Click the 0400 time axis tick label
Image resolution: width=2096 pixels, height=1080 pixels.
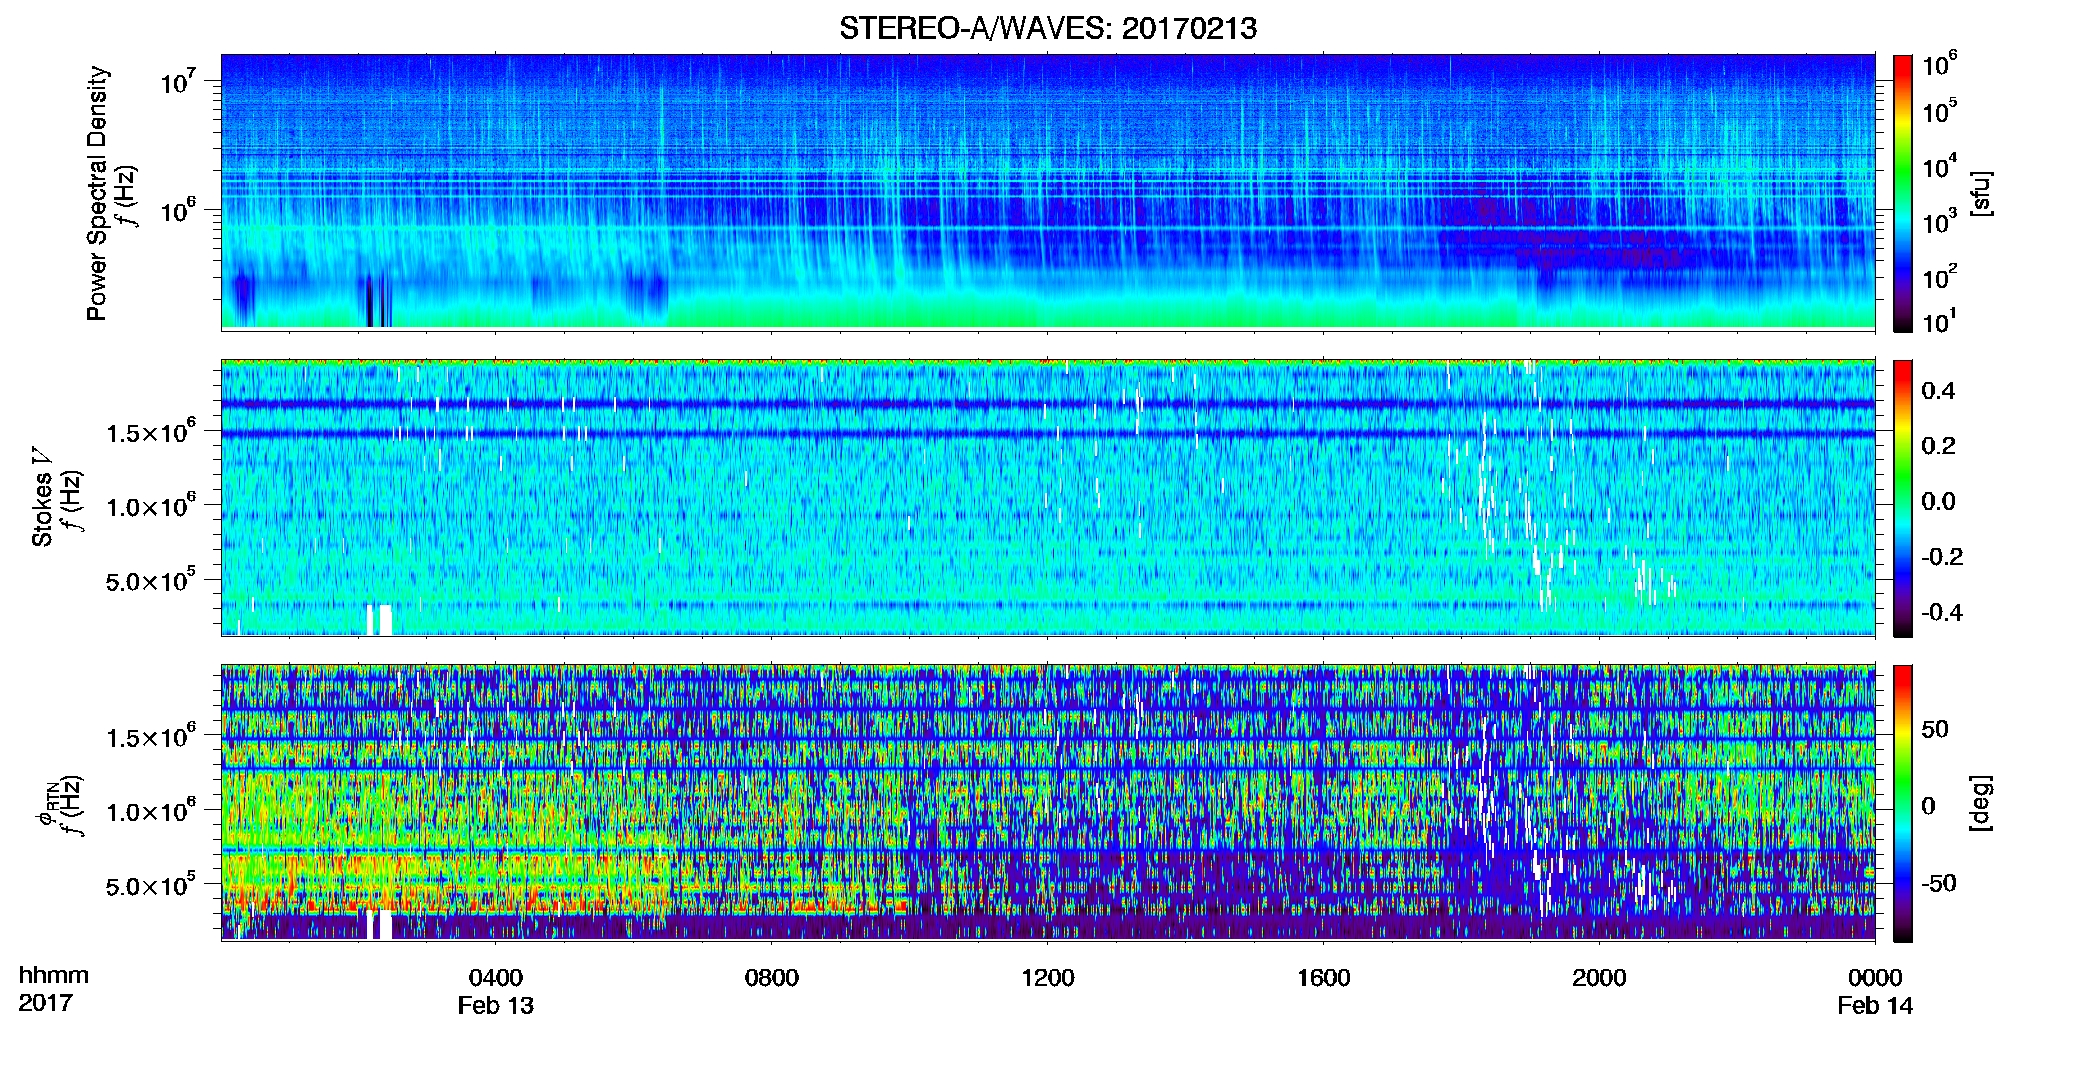coord(496,978)
